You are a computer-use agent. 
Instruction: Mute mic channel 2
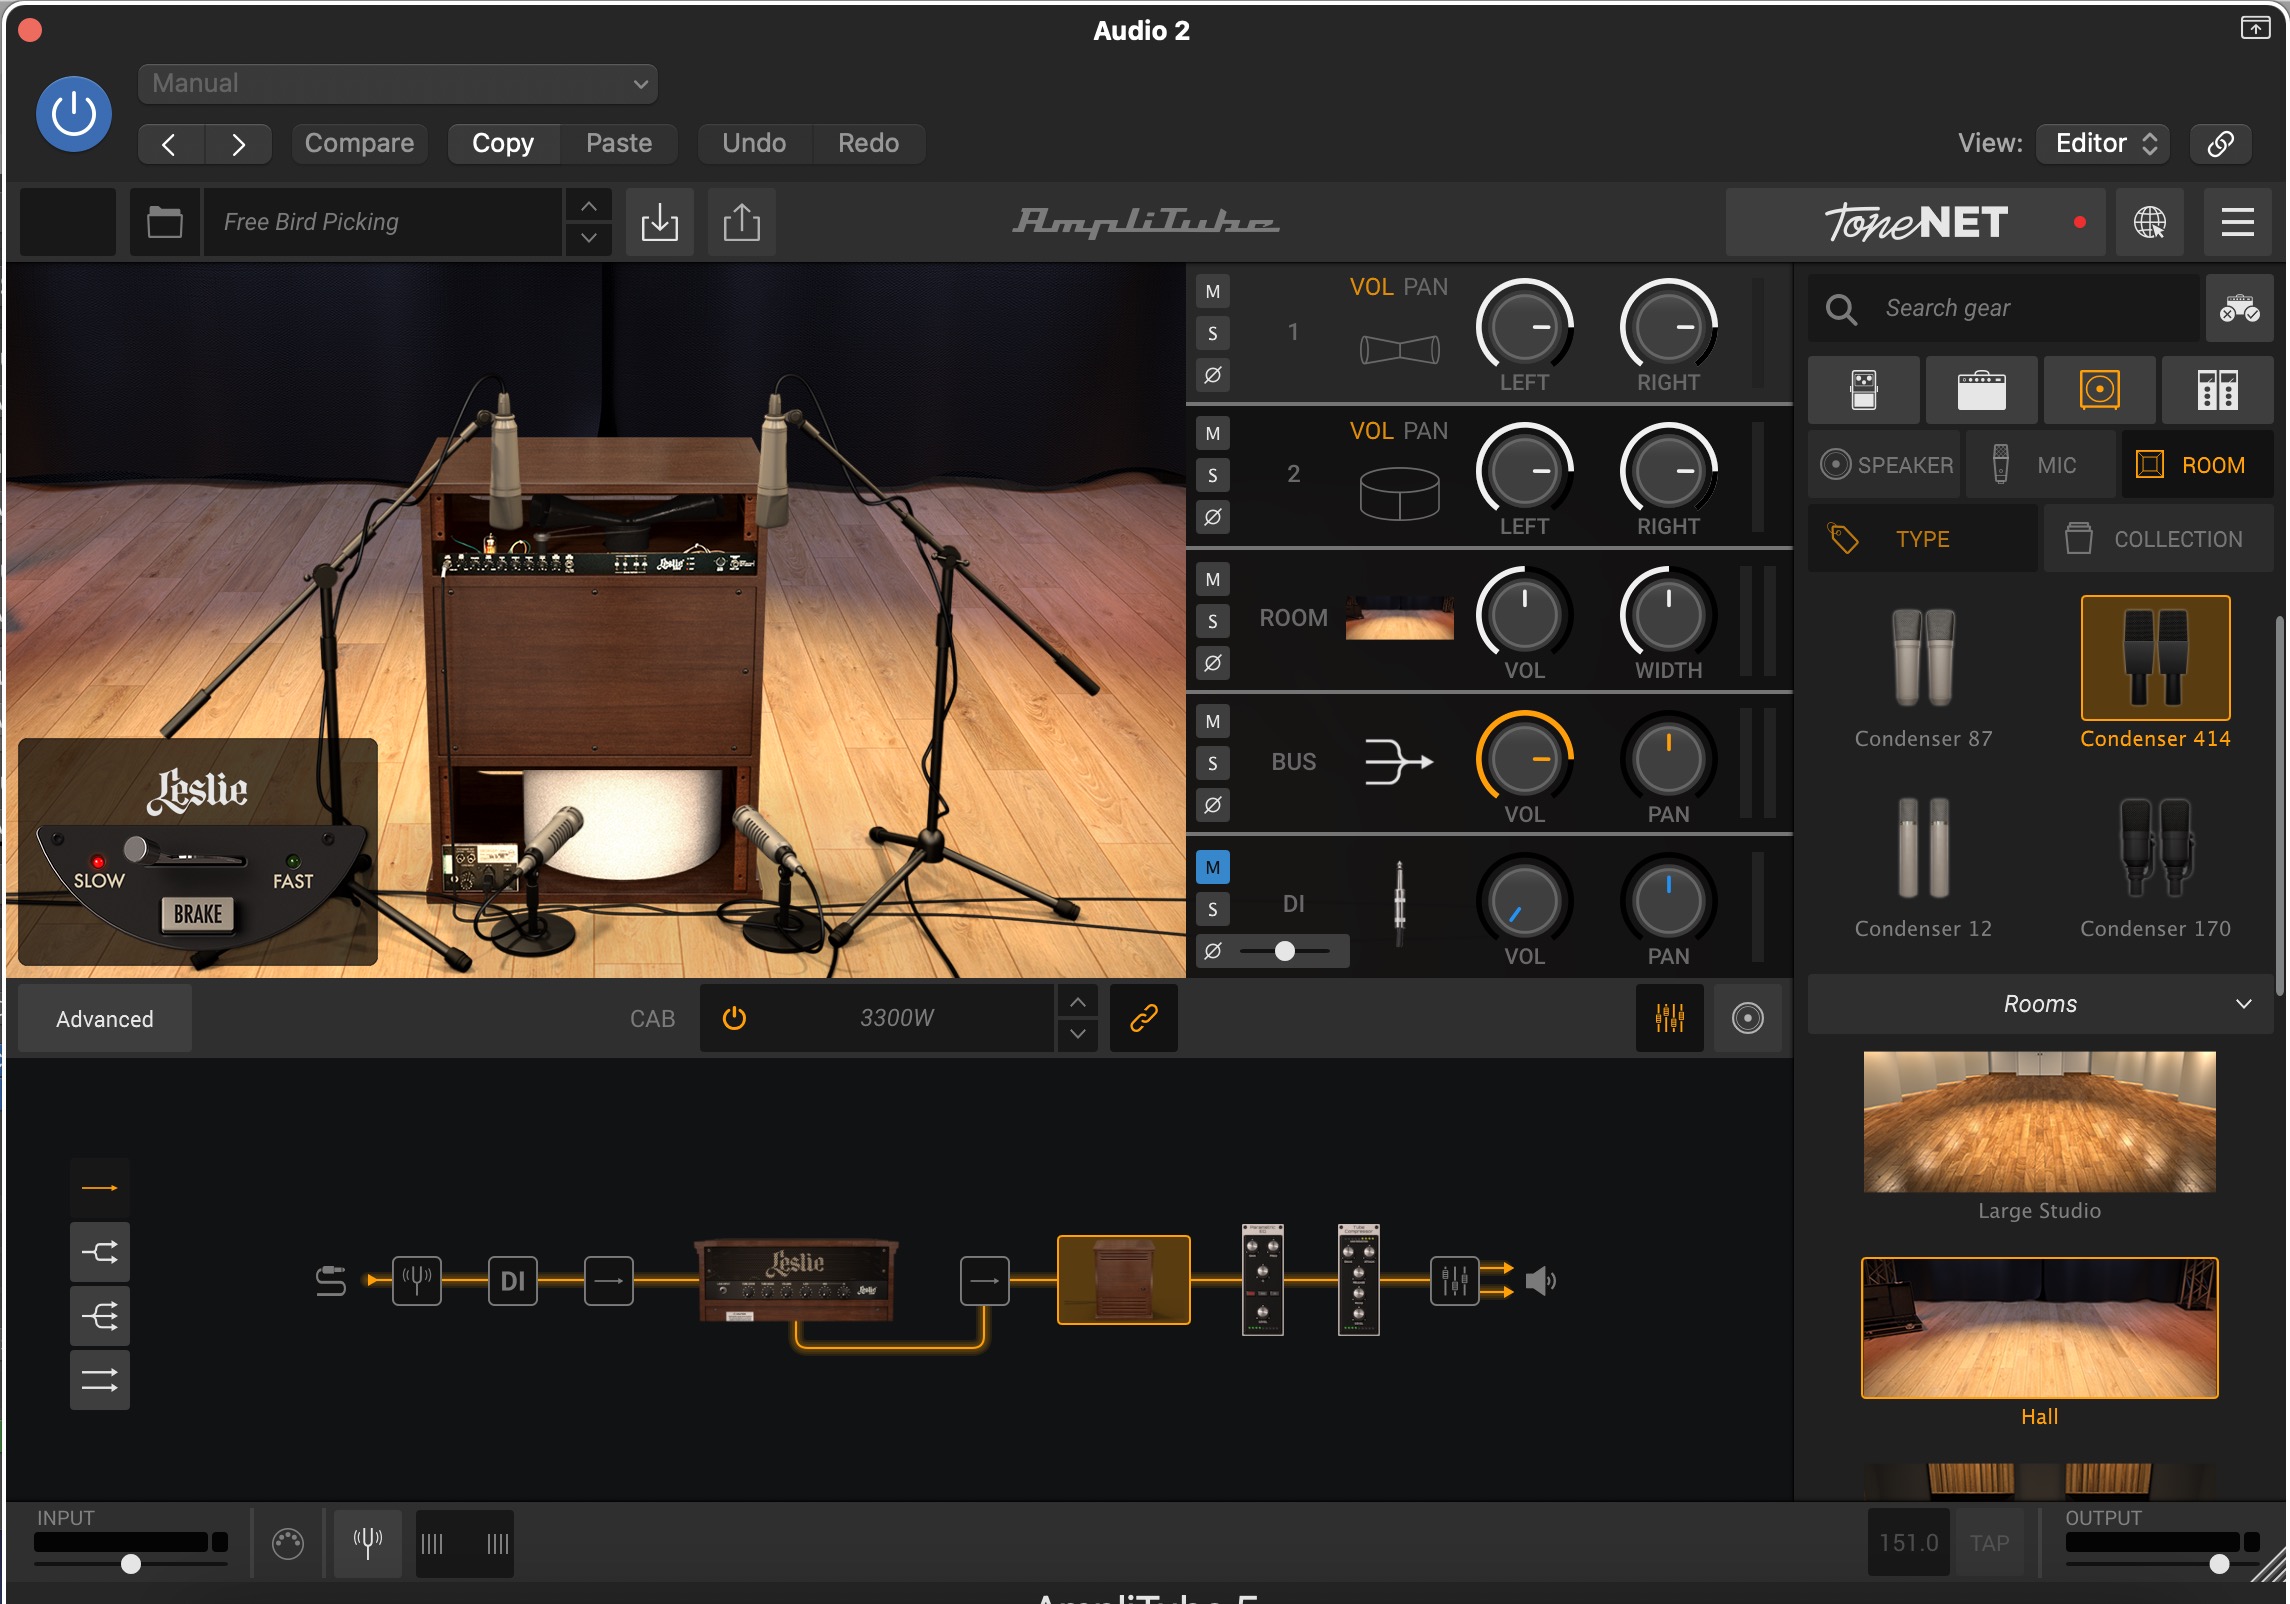coord(1213,434)
